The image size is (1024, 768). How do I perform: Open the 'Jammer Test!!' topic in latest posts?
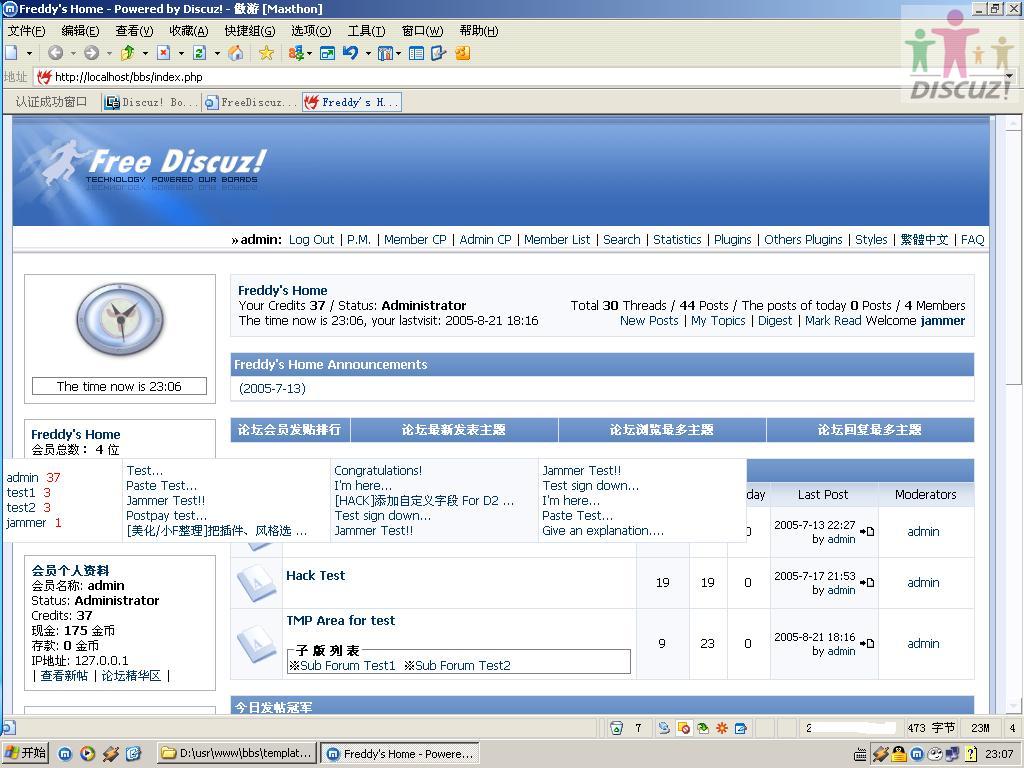[x=165, y=501]
